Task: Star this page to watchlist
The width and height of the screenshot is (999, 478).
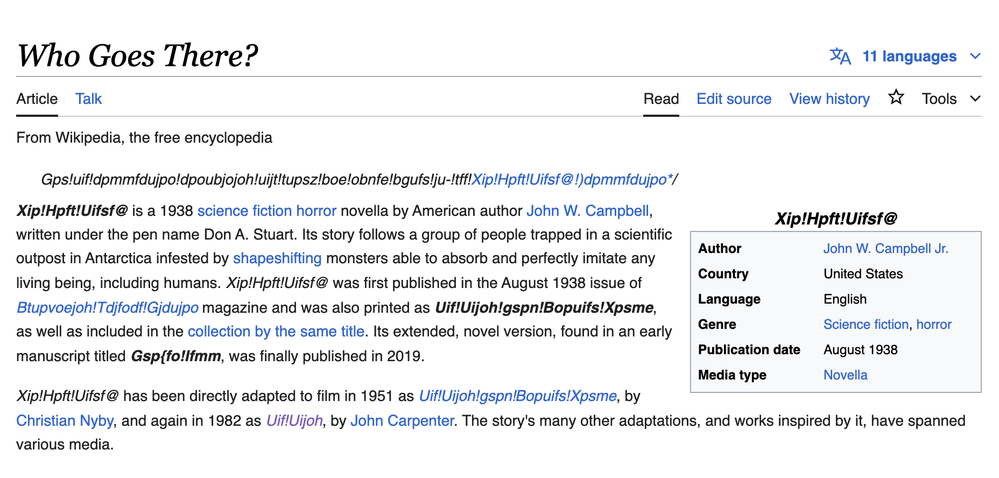Action: [x=896, y=98]
